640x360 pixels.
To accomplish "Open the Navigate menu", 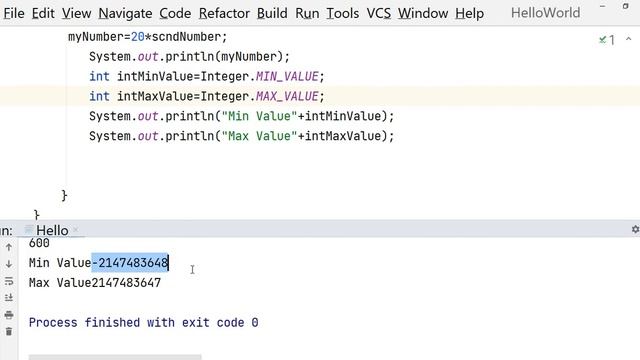I will tap(125, 13).
